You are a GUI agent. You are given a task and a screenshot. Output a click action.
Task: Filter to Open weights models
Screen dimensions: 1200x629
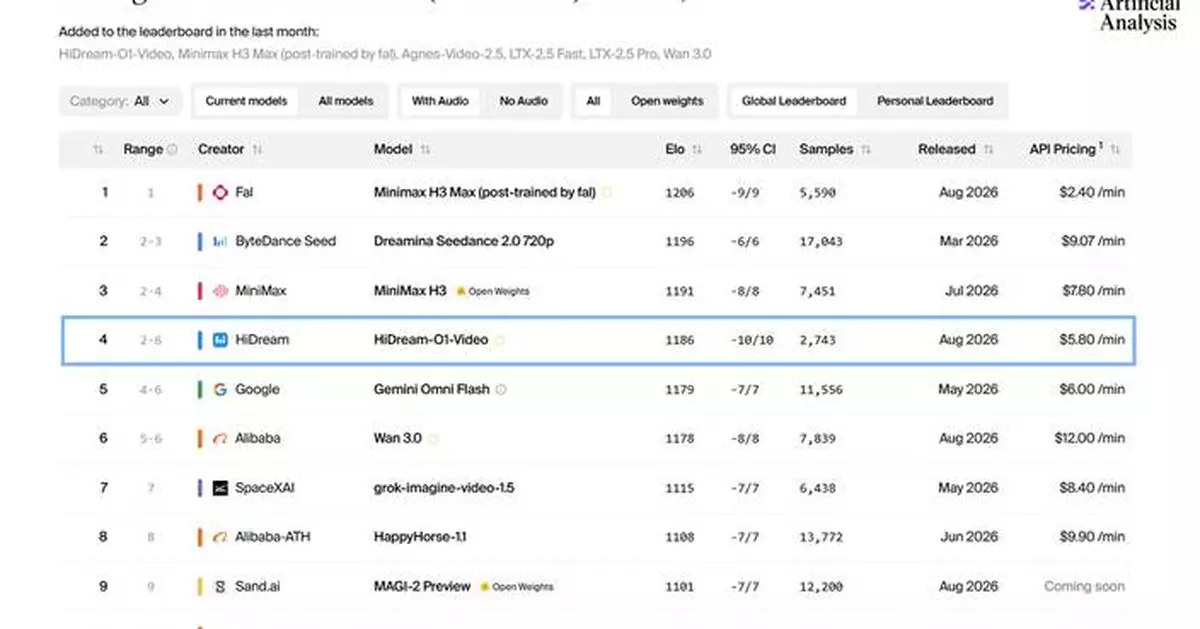667,101
